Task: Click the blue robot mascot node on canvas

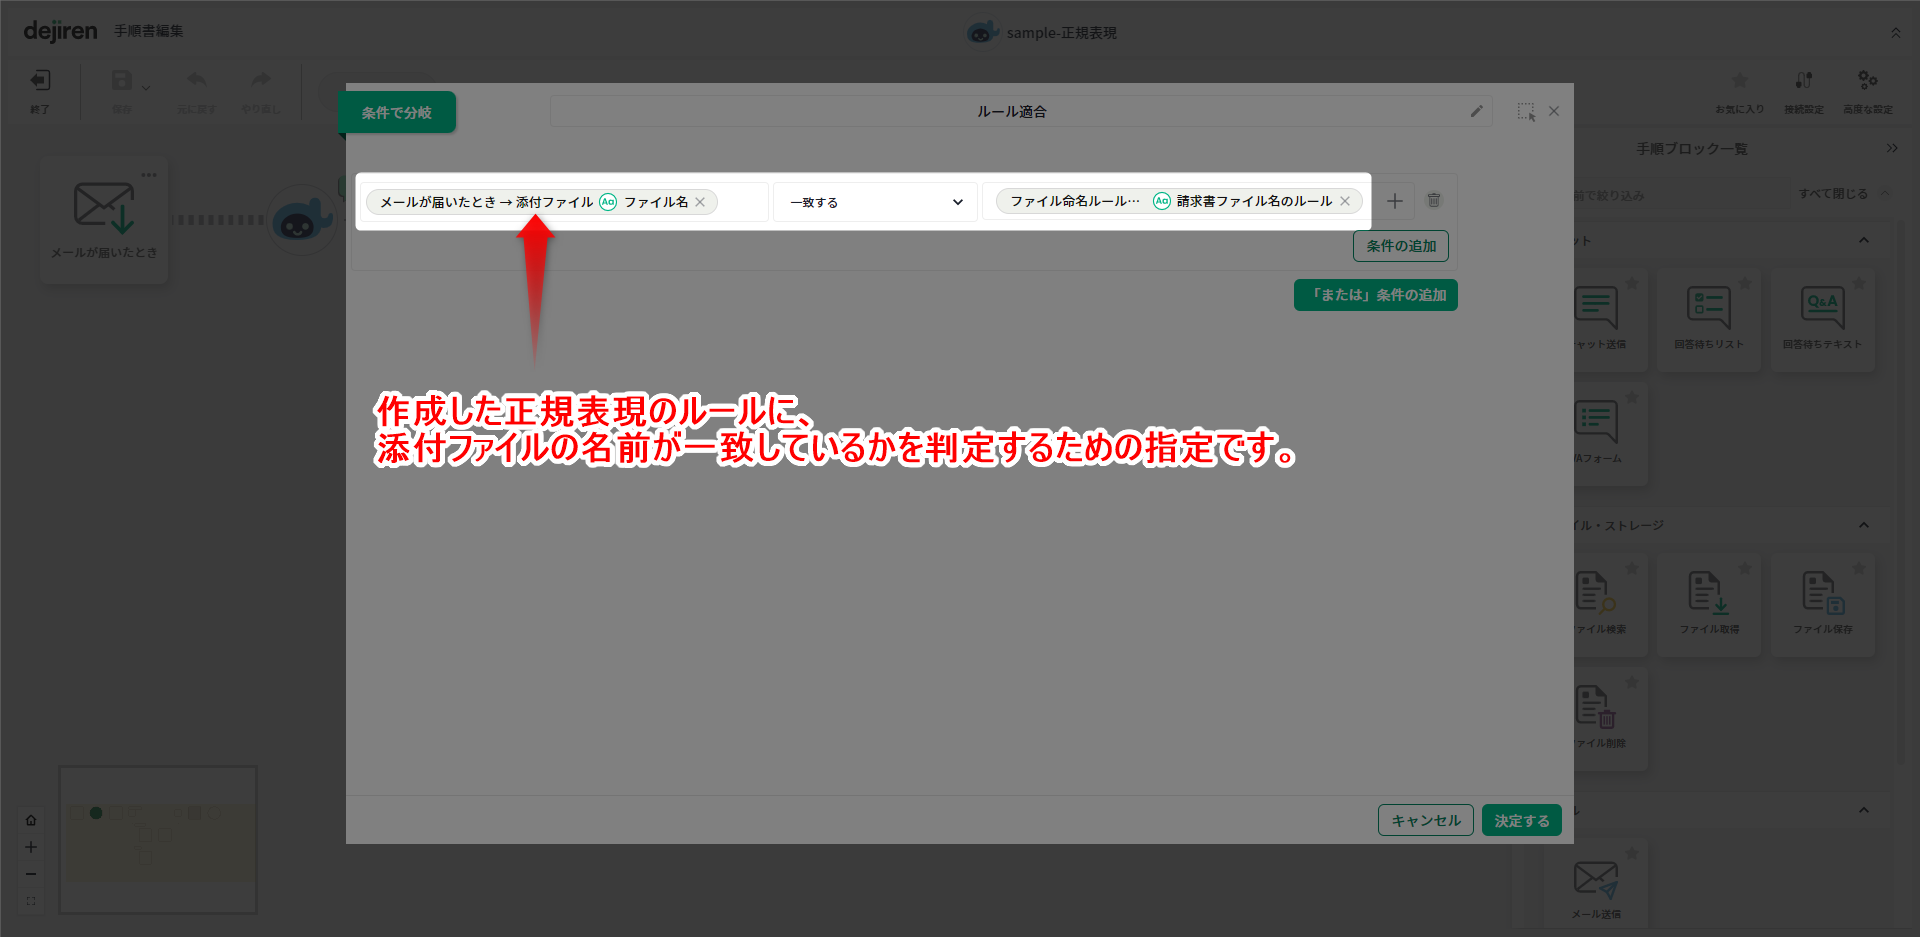Action: tap(302, 220)
